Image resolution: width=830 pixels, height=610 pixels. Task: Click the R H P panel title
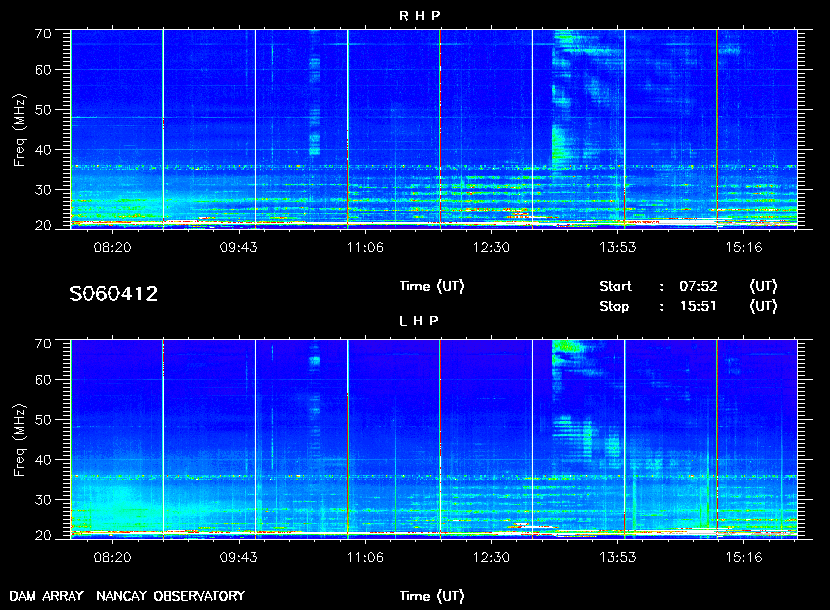pyautogui.click(x=419, y=15)
